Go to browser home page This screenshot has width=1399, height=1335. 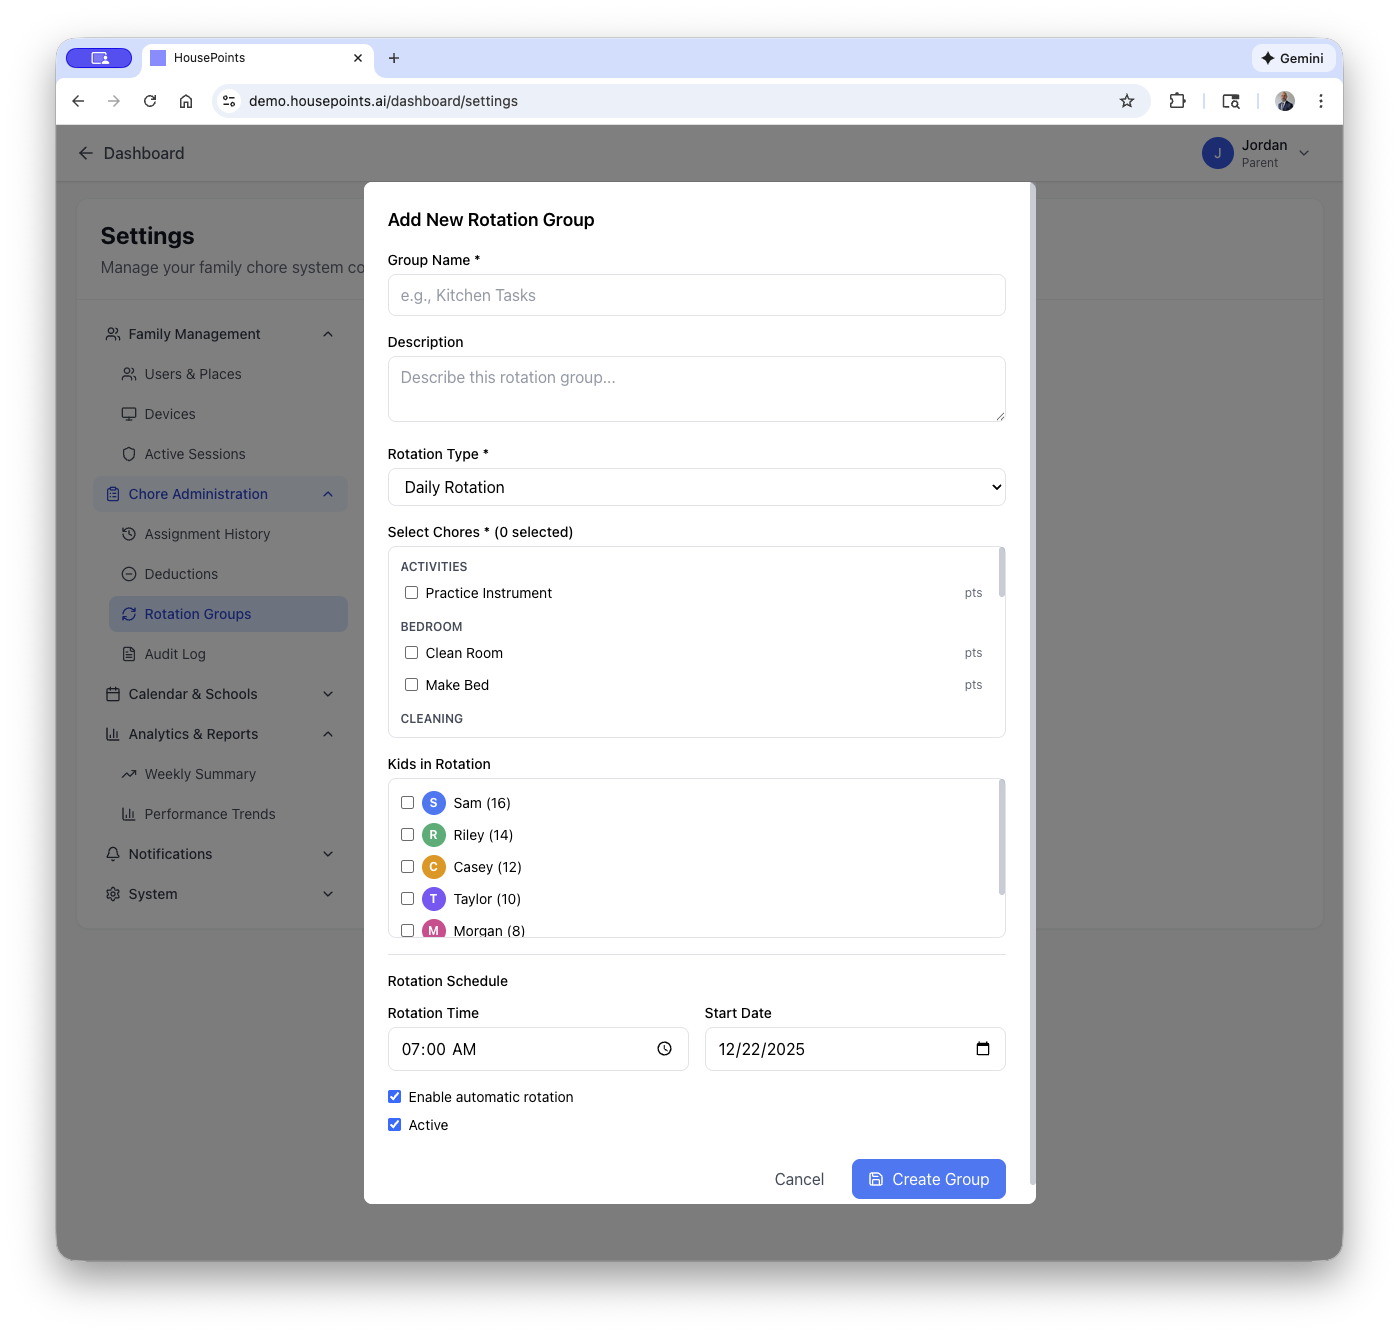click(186, 101)
